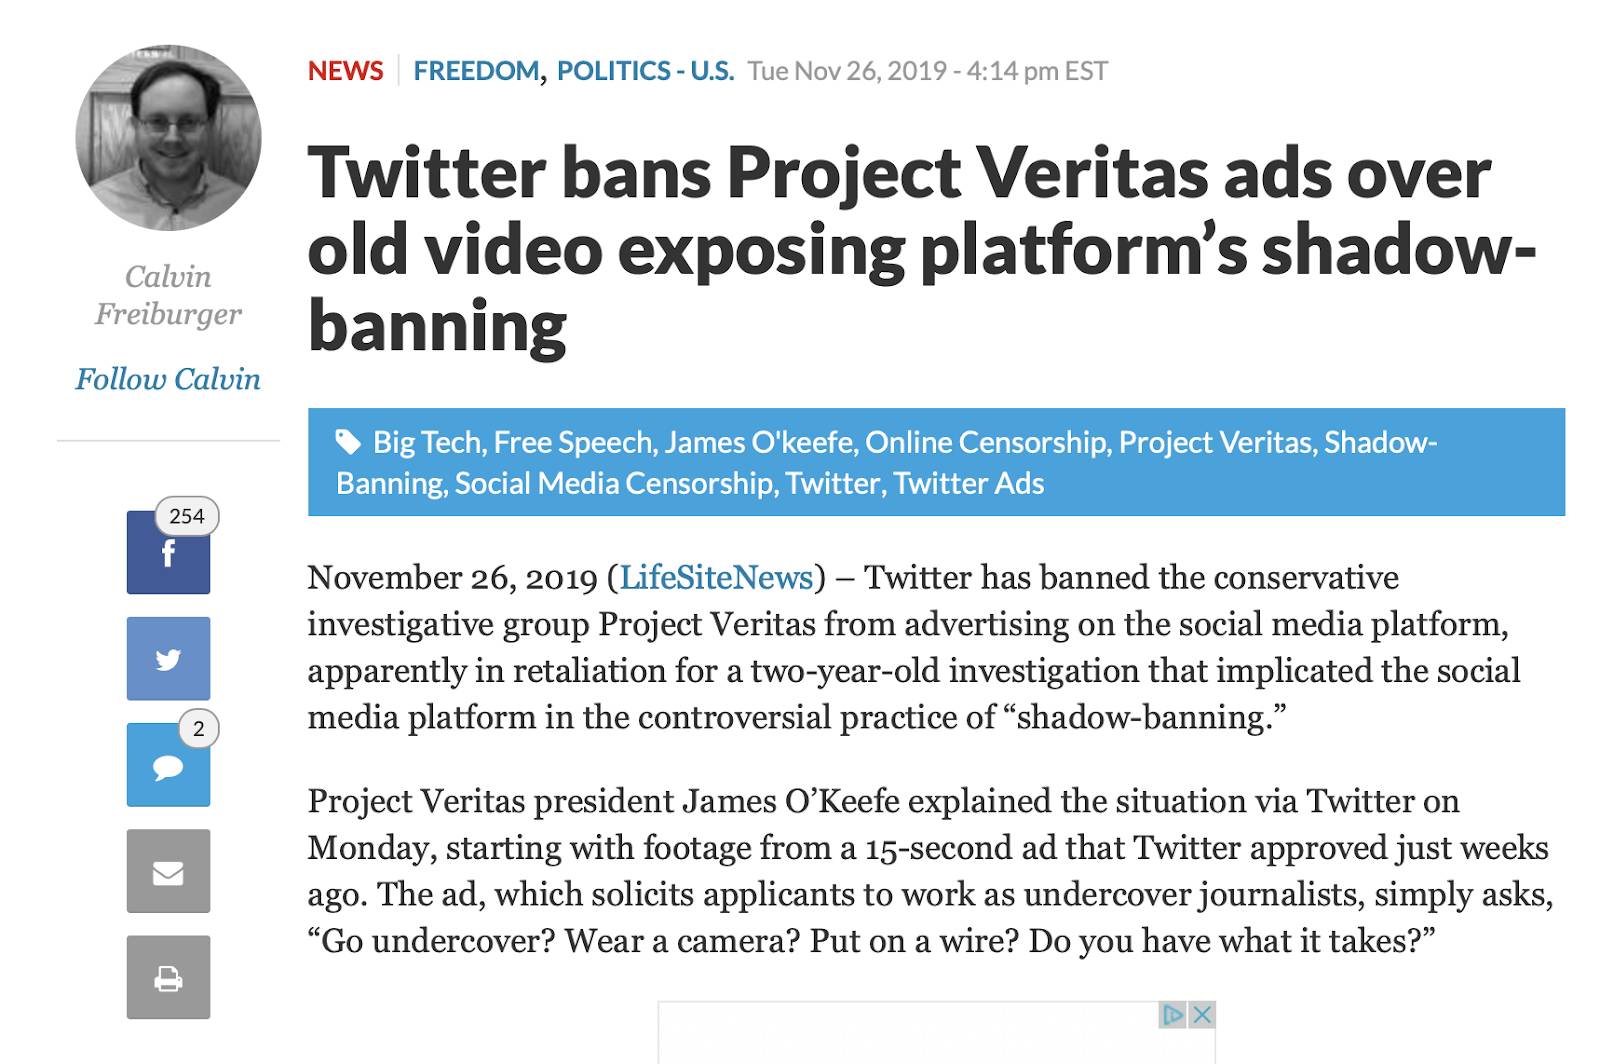The image size is (1600, 1064).
Task: Click the tag icon before Big Tech
Action: coord(348,442)
